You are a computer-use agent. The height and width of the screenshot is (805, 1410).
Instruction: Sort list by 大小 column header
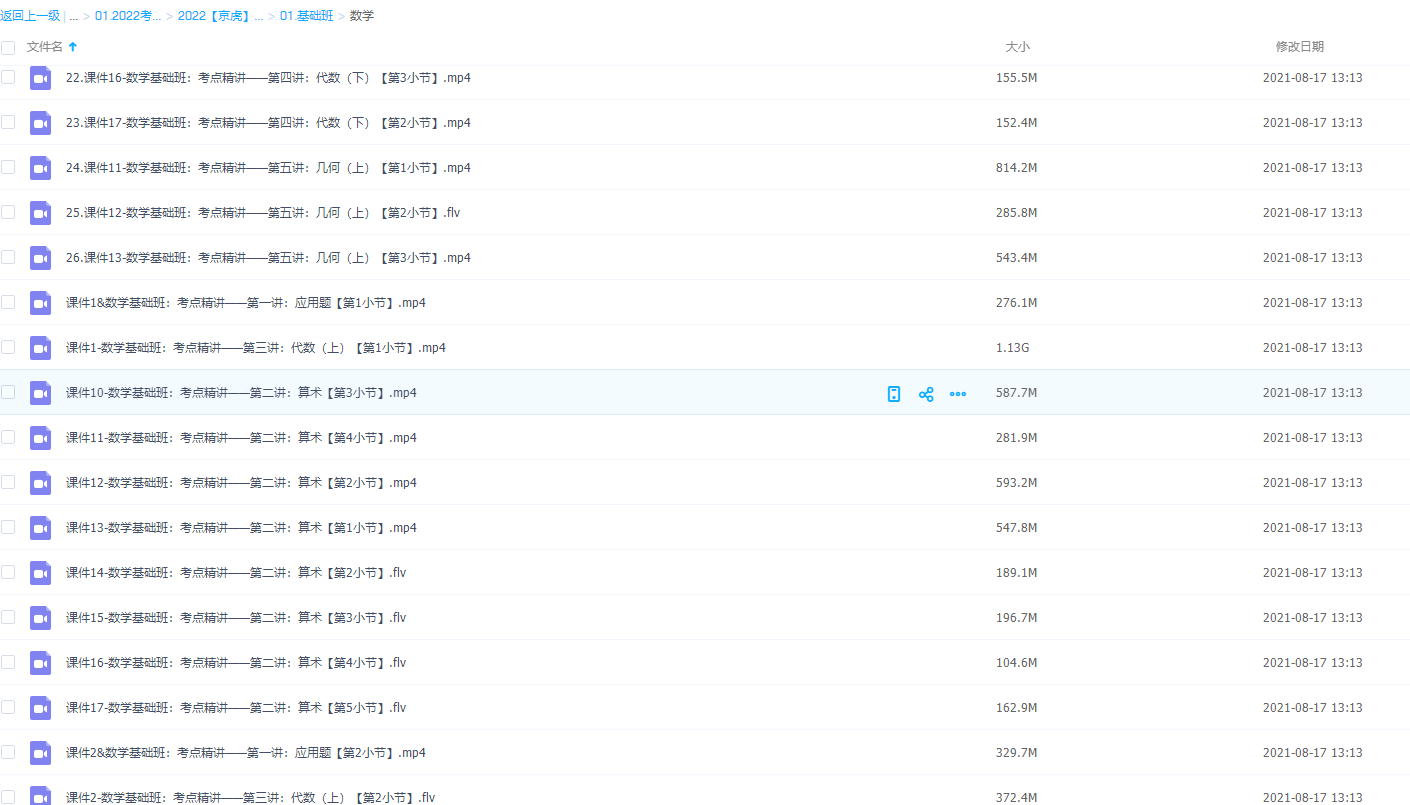coord(1017,47)
